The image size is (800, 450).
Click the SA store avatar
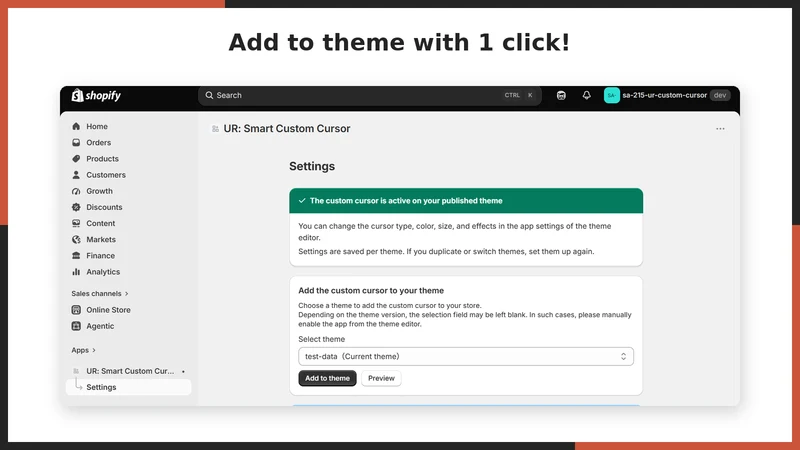click(612, 95)
